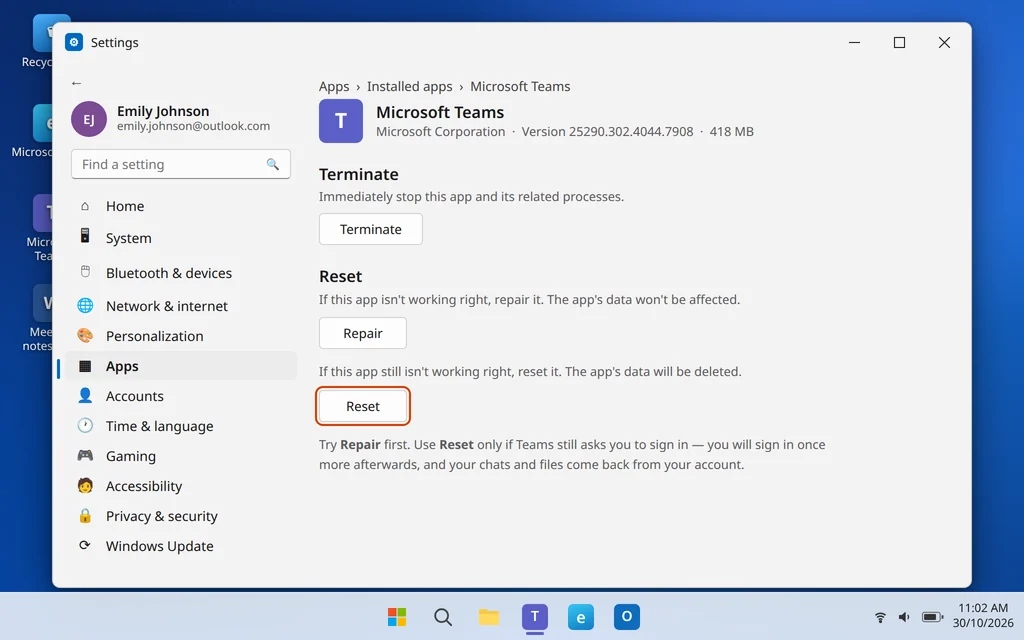Minimize the Settings window

(x=854, y=42)
